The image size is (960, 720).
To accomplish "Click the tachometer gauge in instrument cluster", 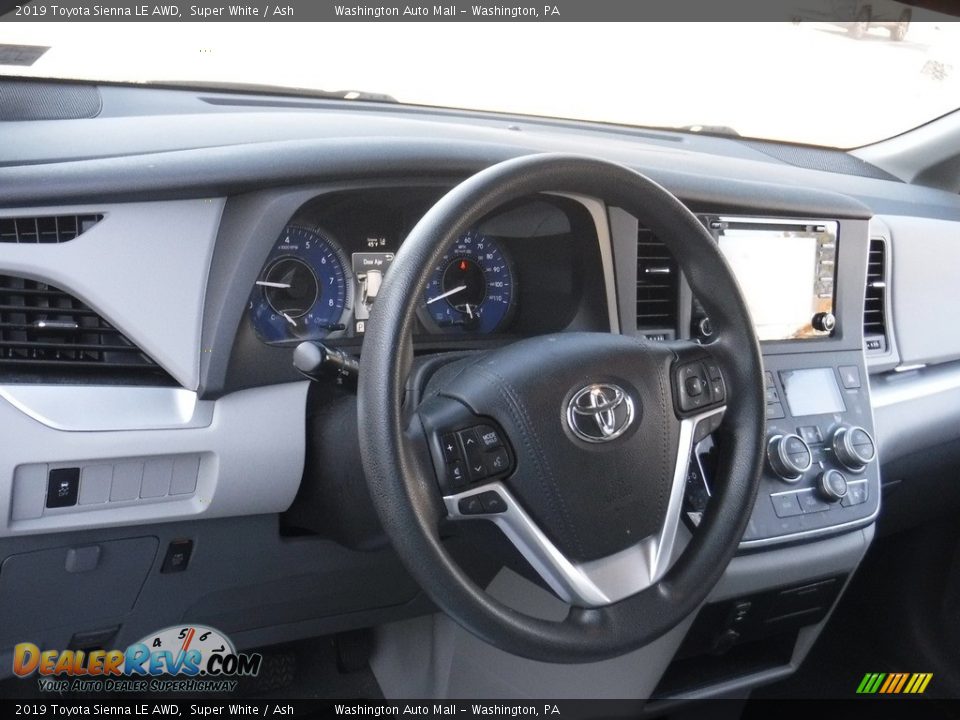I will pyautogui.click(x=299, y=287).
